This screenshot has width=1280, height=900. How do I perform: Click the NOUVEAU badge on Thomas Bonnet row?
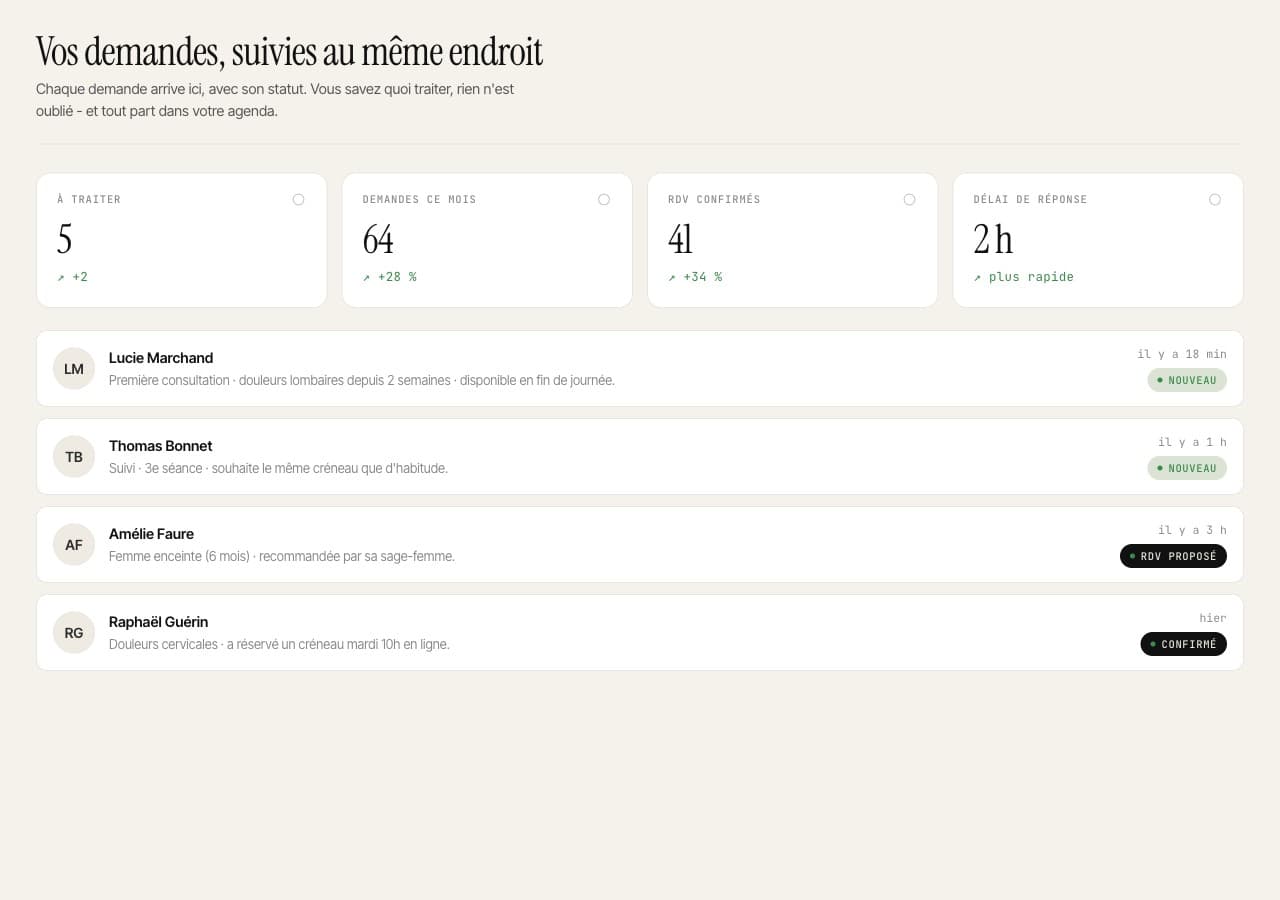1187,468
